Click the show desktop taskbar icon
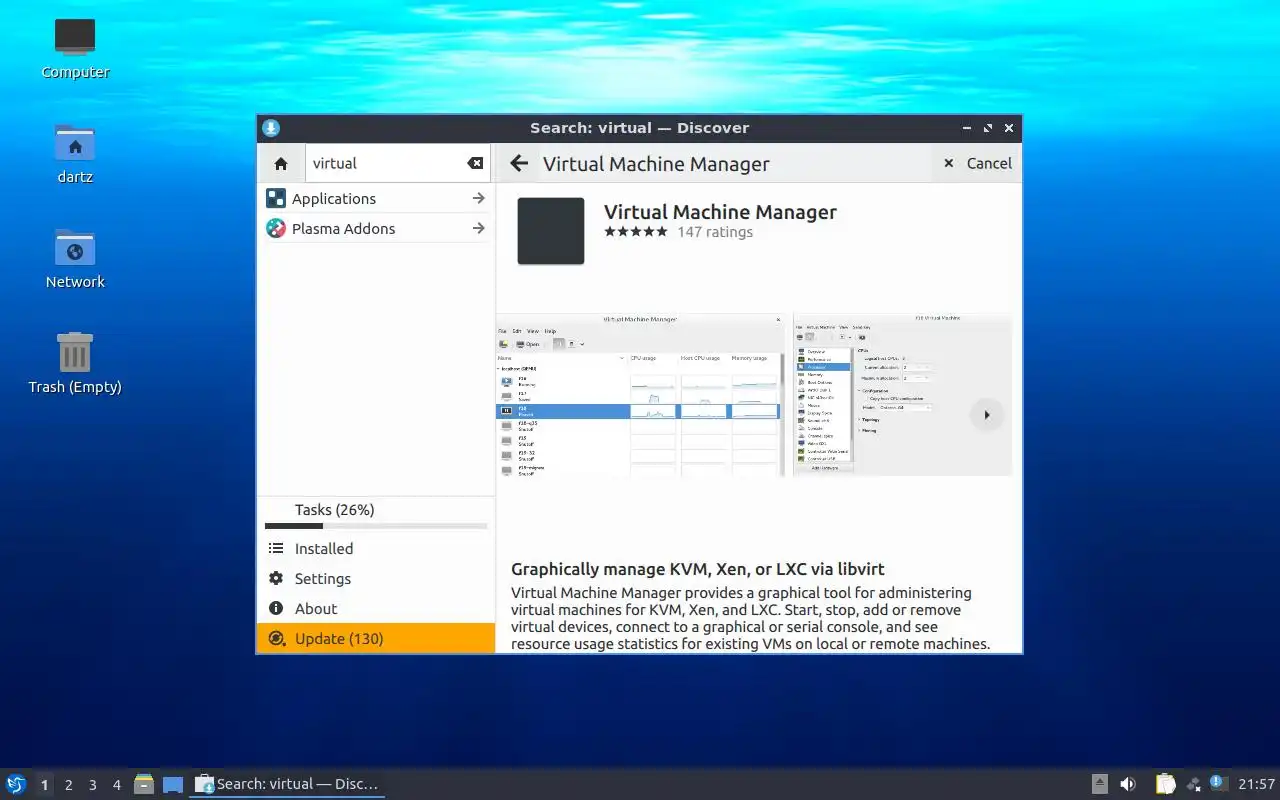1280x800 pixels. (x=173, y=784)
